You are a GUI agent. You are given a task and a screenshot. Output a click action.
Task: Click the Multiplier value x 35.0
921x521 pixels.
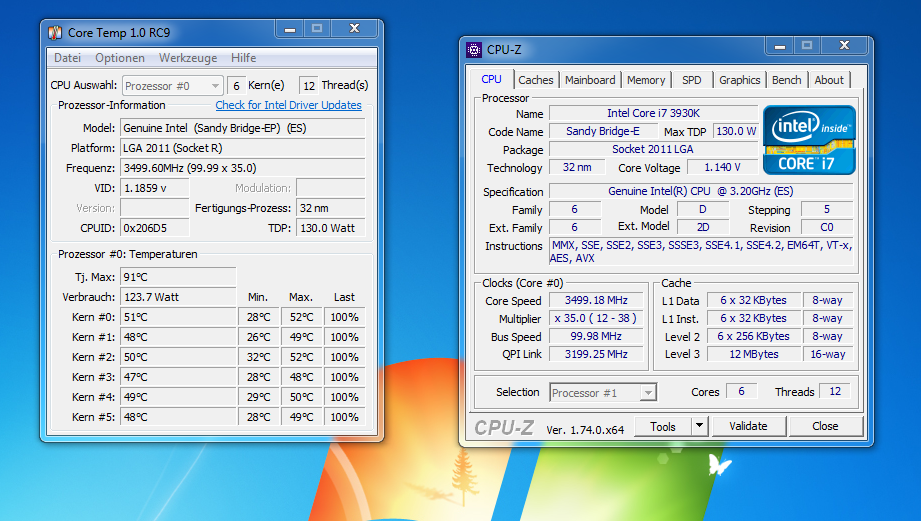596,318
